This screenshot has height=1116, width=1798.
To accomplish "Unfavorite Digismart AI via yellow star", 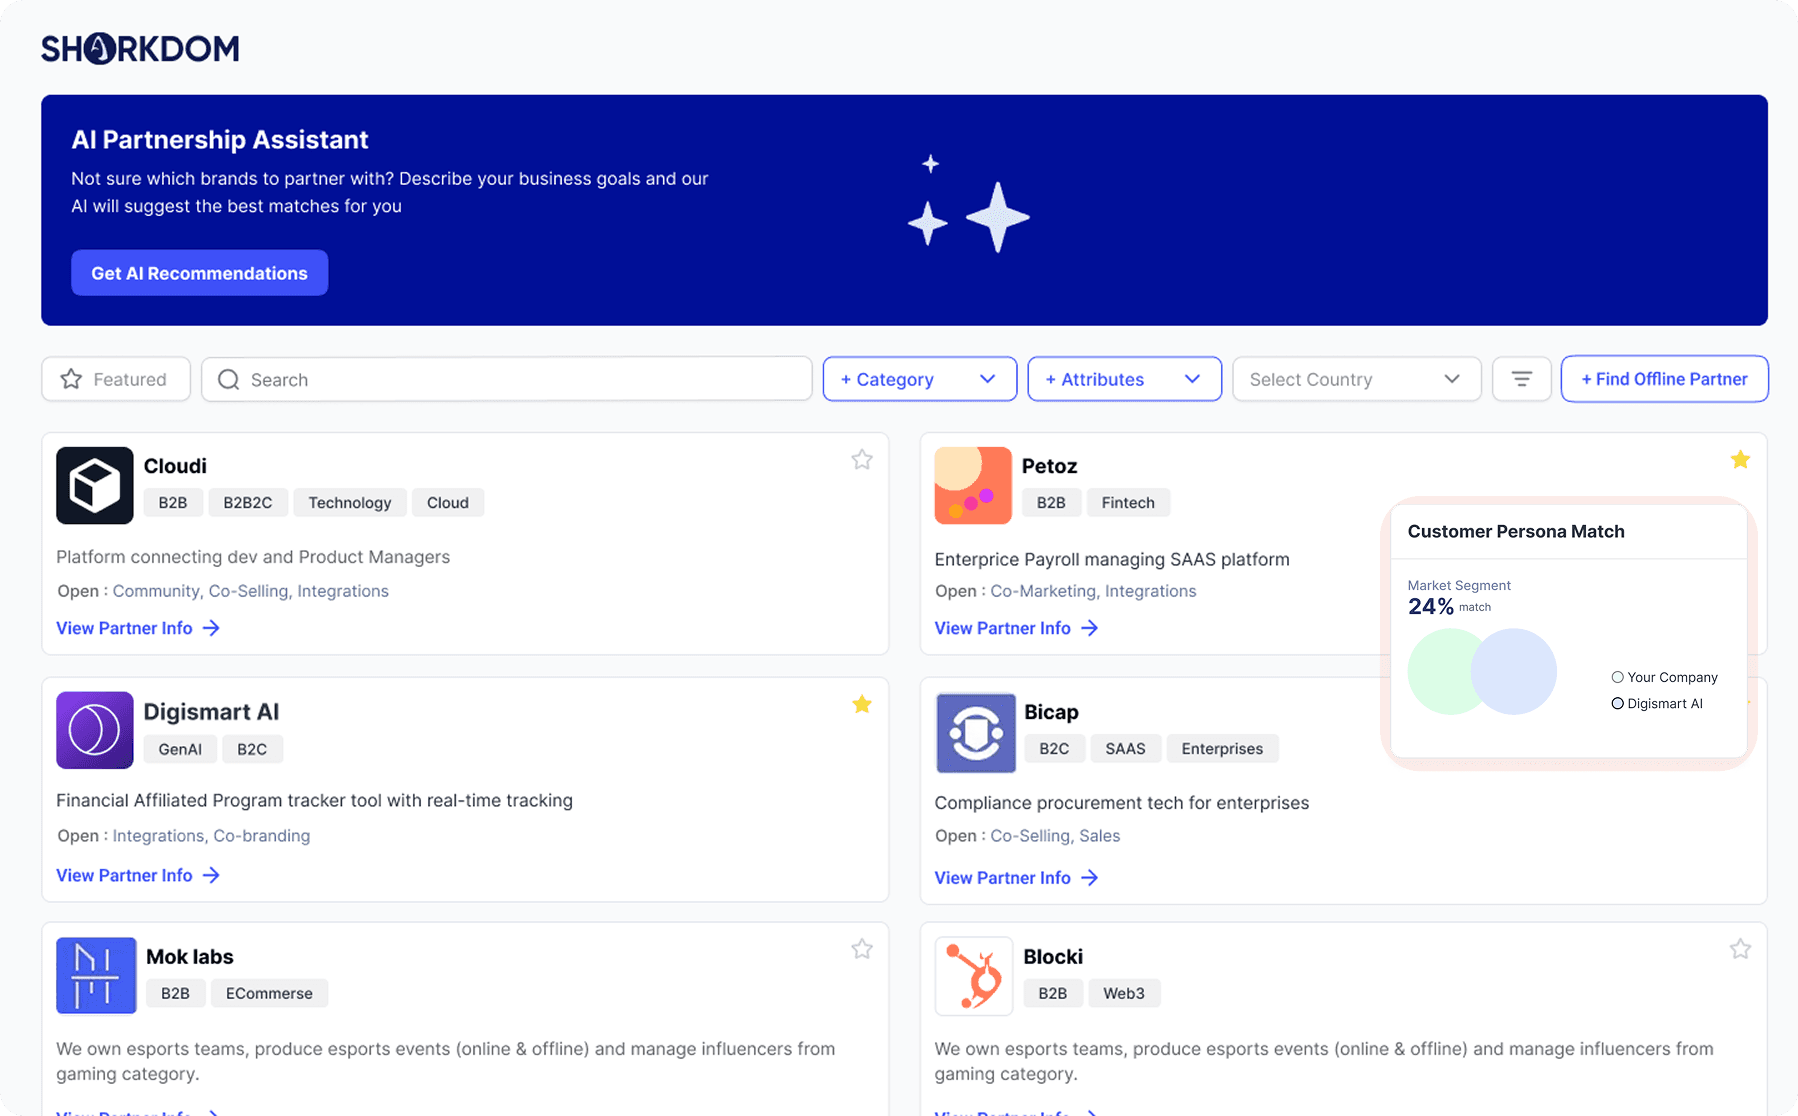I will click(862, 704).
